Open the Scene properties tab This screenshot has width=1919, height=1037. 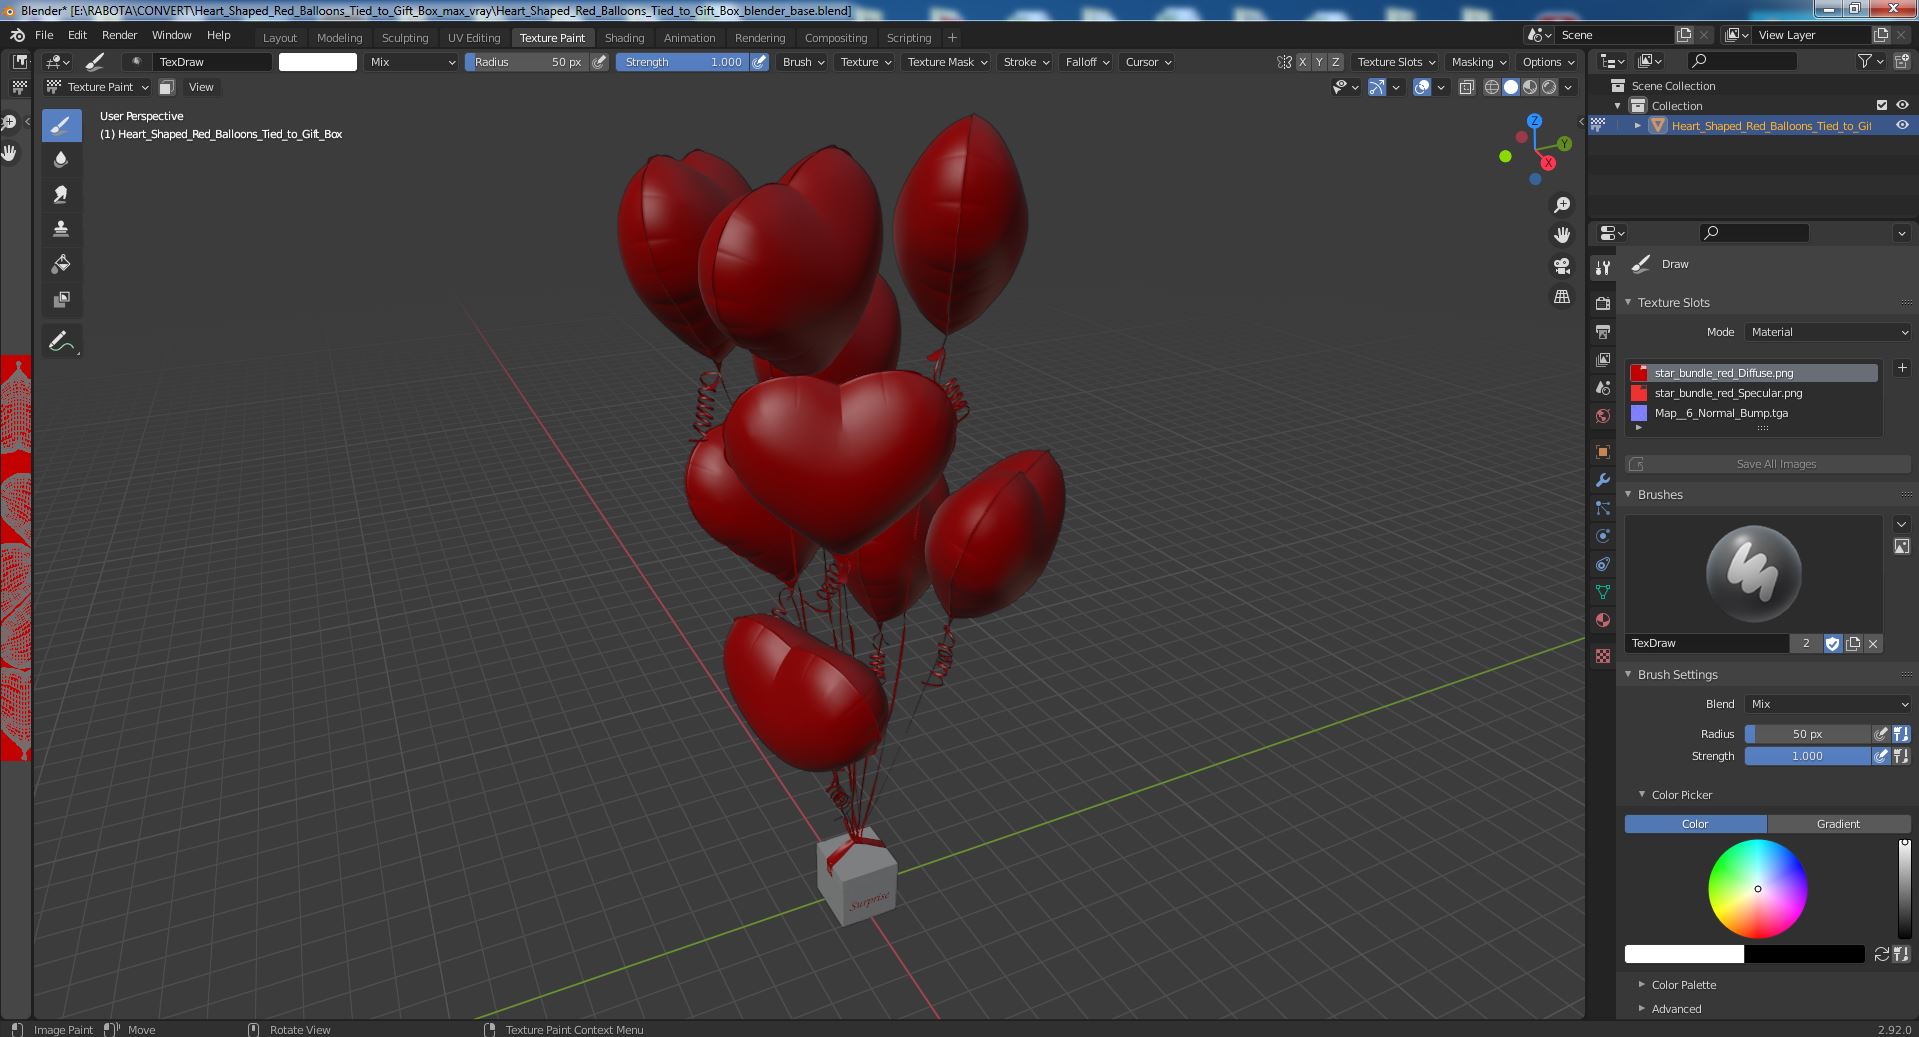1603,387
